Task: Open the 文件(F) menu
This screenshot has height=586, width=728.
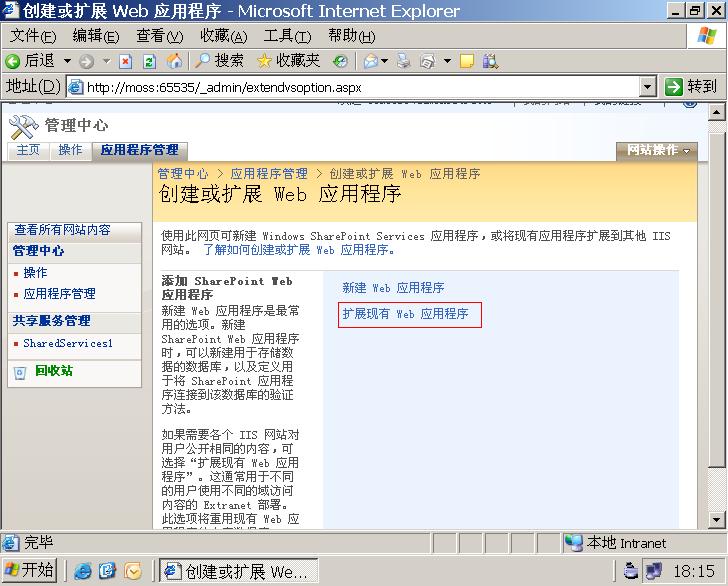Action: click(x=33, y=36)
